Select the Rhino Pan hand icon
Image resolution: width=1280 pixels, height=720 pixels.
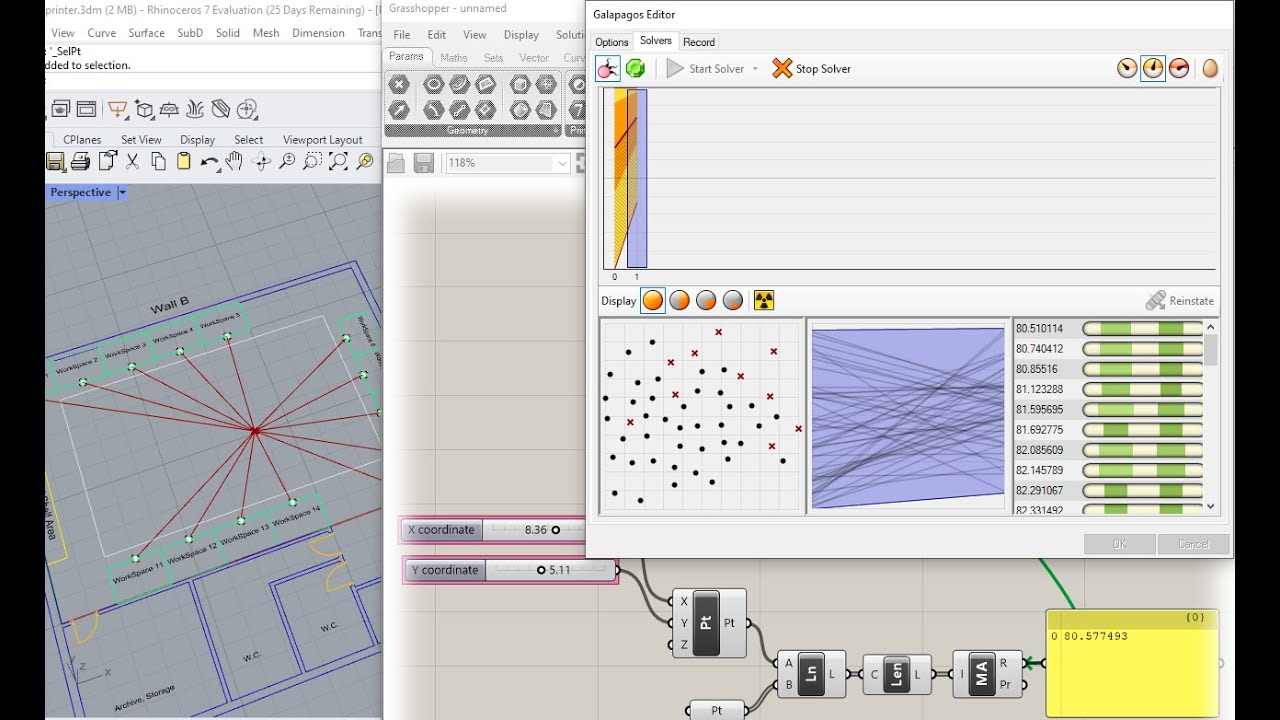coord(235,161)
